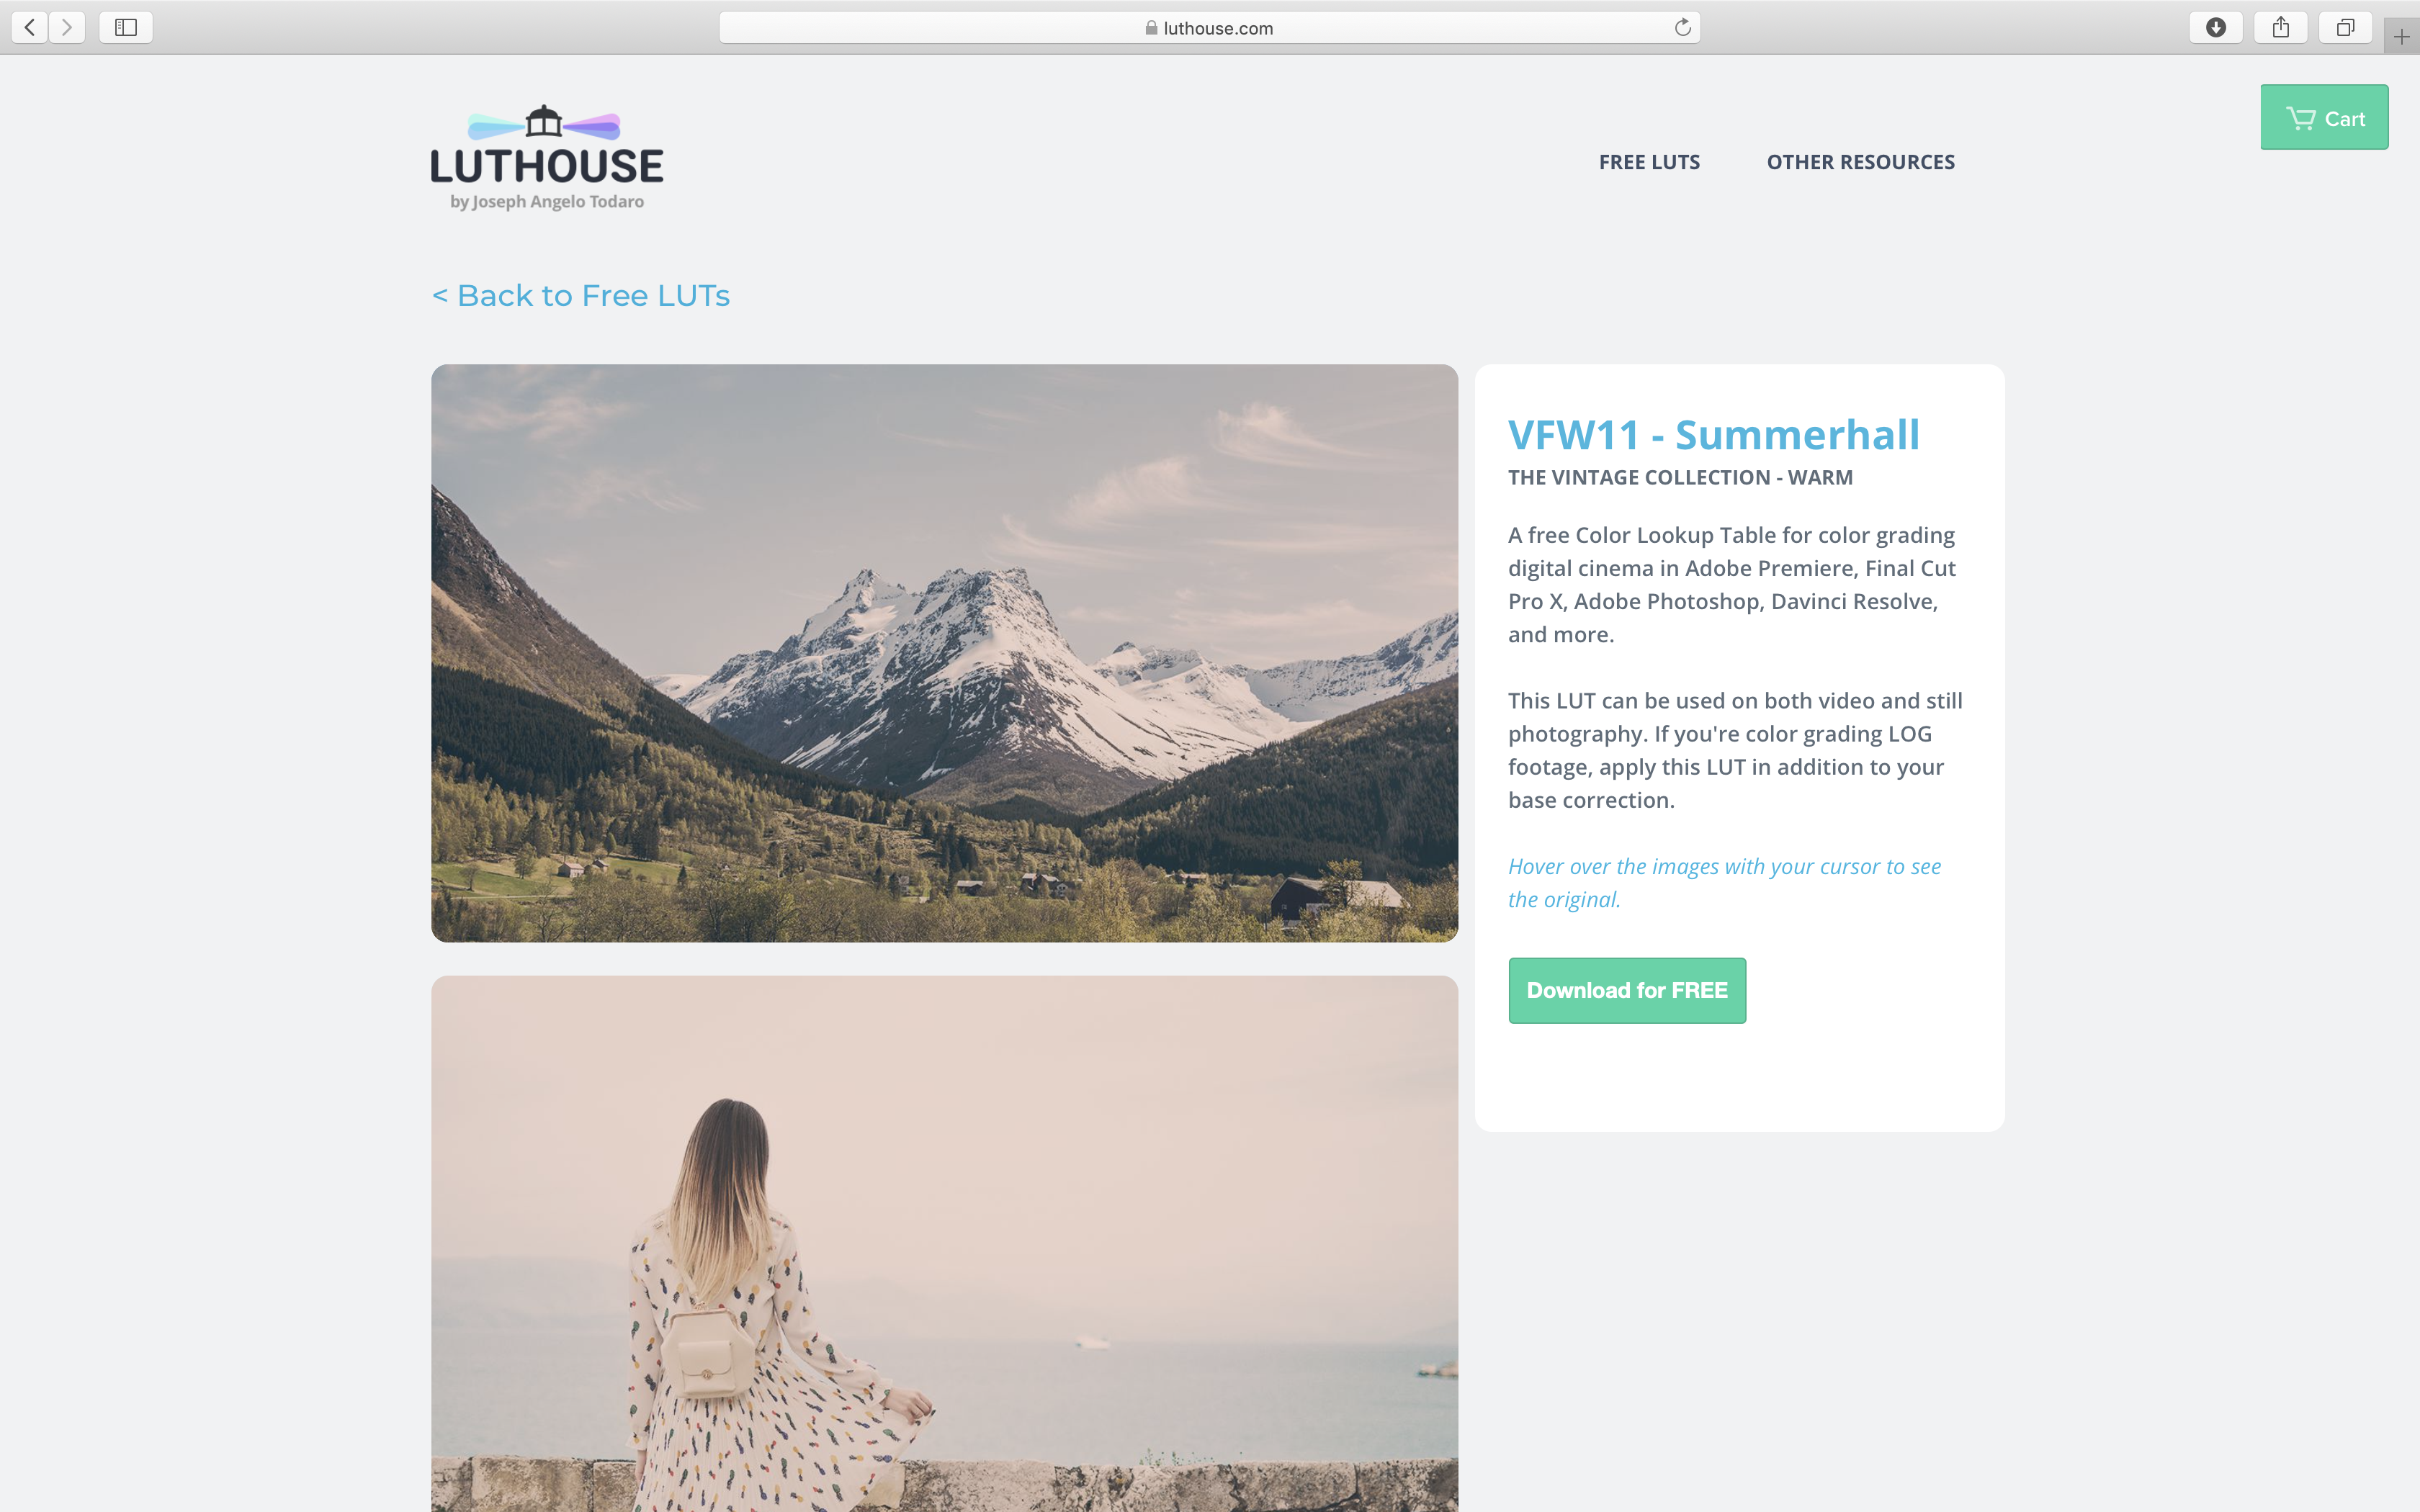Click the Cart icon button
Image resolution: width=2420 pixels, height=1512 pixels.
pos(2326,115)
